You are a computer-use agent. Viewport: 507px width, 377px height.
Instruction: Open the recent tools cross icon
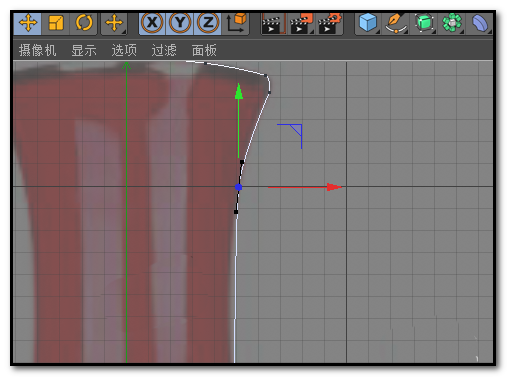tap(114, 23)
